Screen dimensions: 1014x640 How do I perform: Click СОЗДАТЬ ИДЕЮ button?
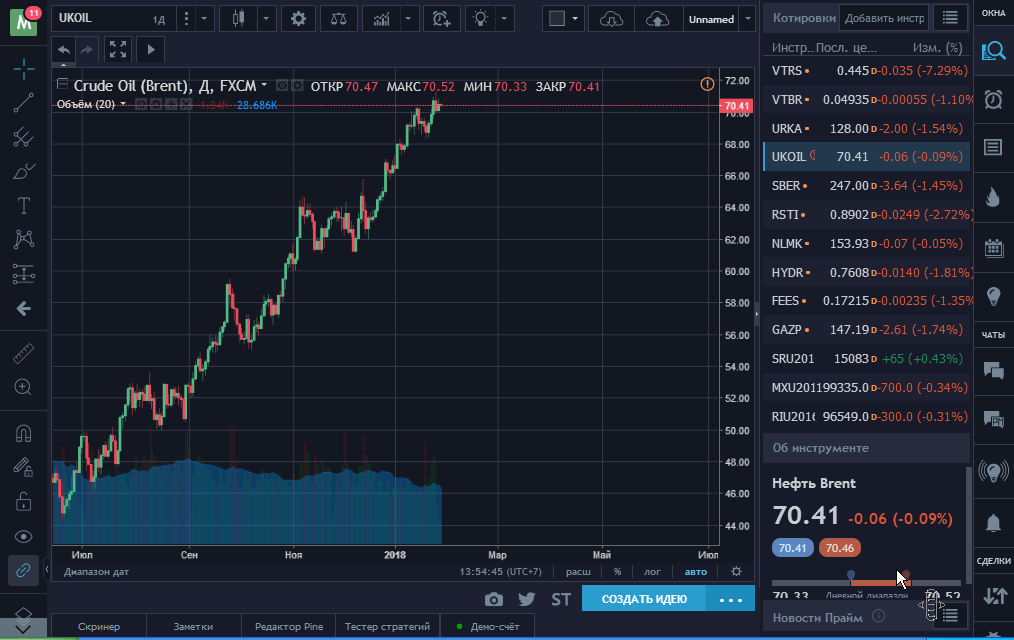(x=644, y=599)
